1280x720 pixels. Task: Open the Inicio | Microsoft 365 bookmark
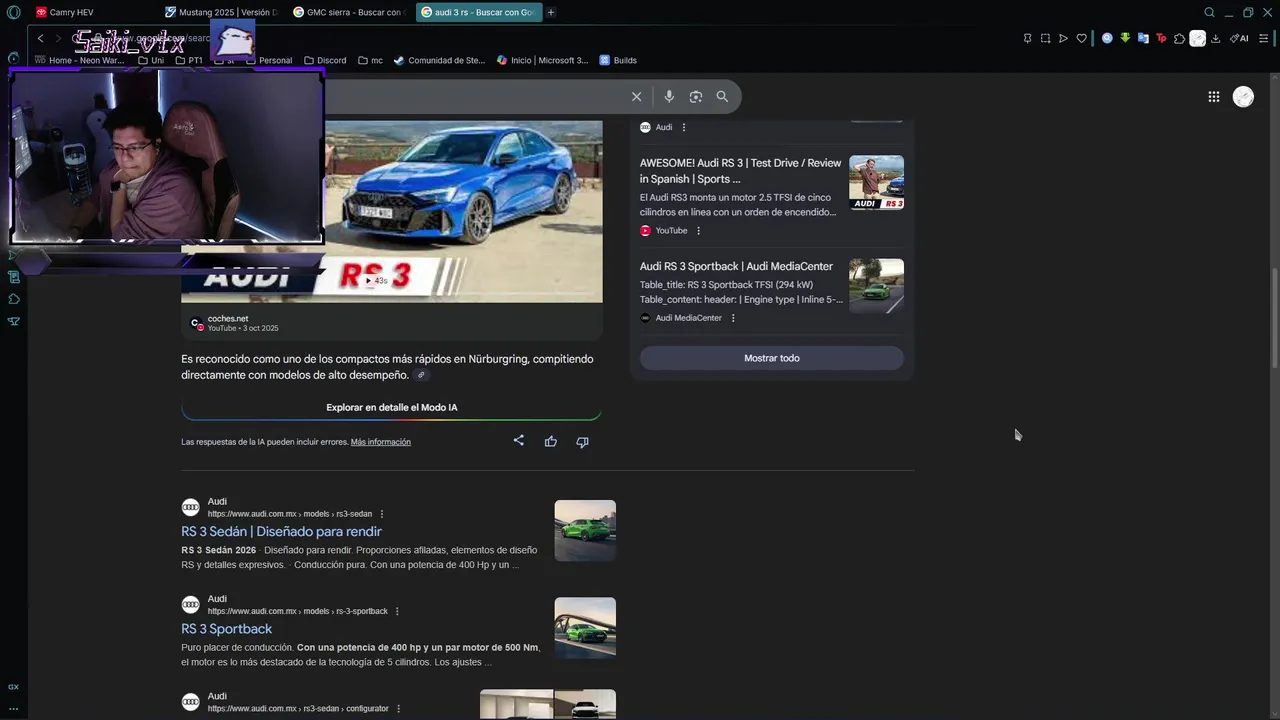coord(543,60)
